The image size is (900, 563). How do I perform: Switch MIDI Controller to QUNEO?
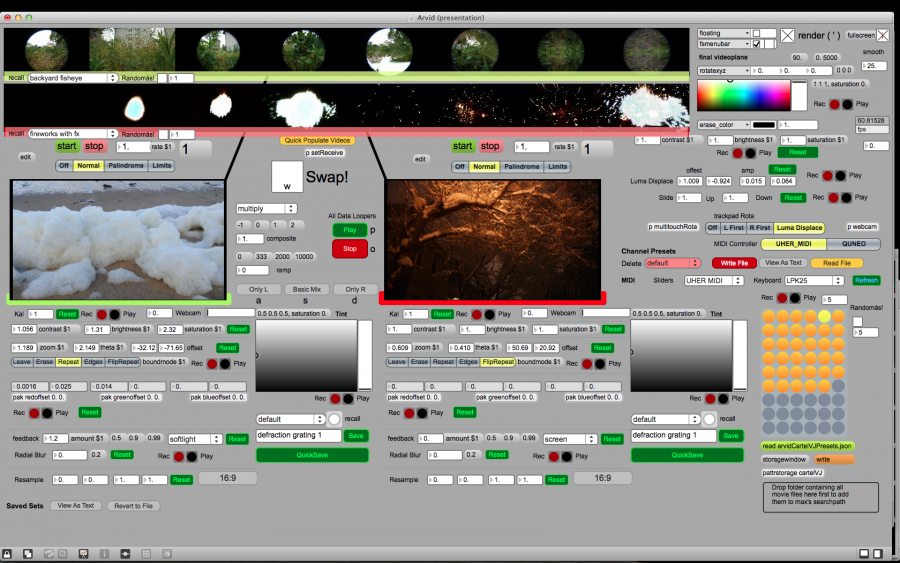click(853, 244)
